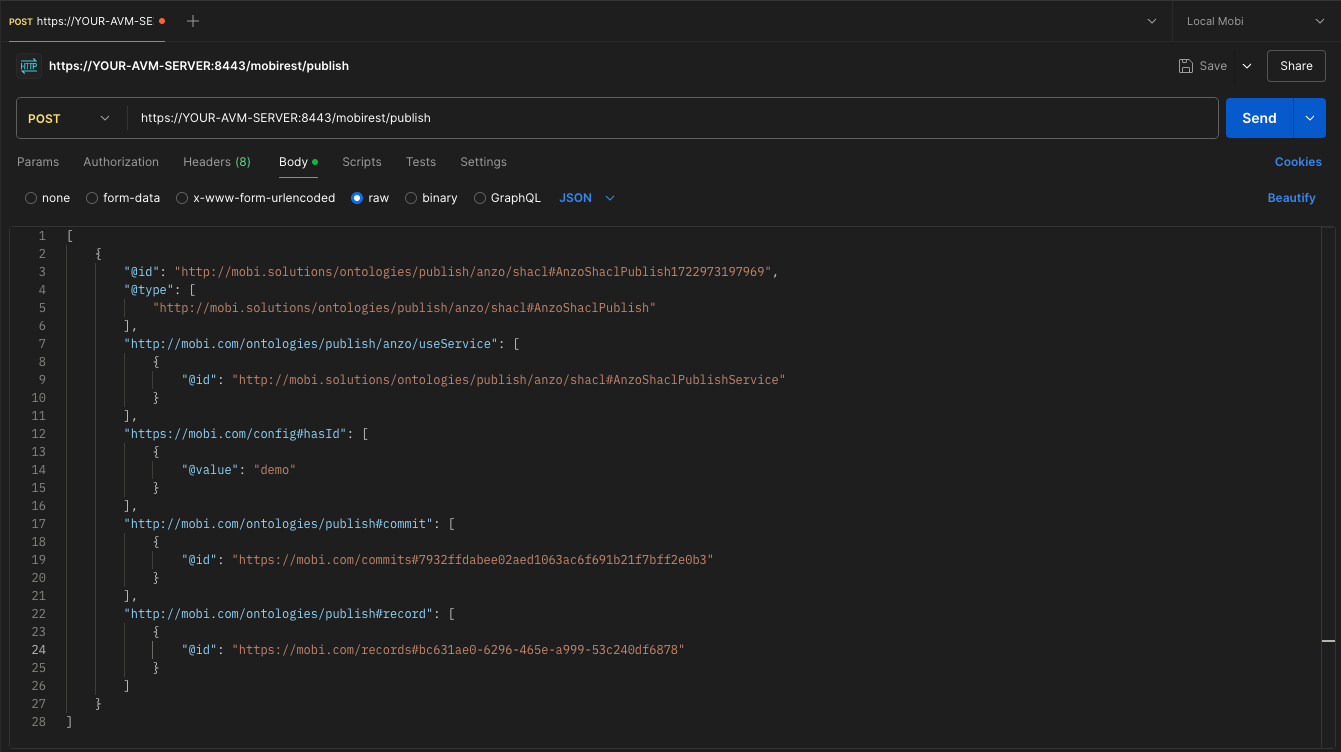Click the records#bc631ae0 value on line 24

458,650
